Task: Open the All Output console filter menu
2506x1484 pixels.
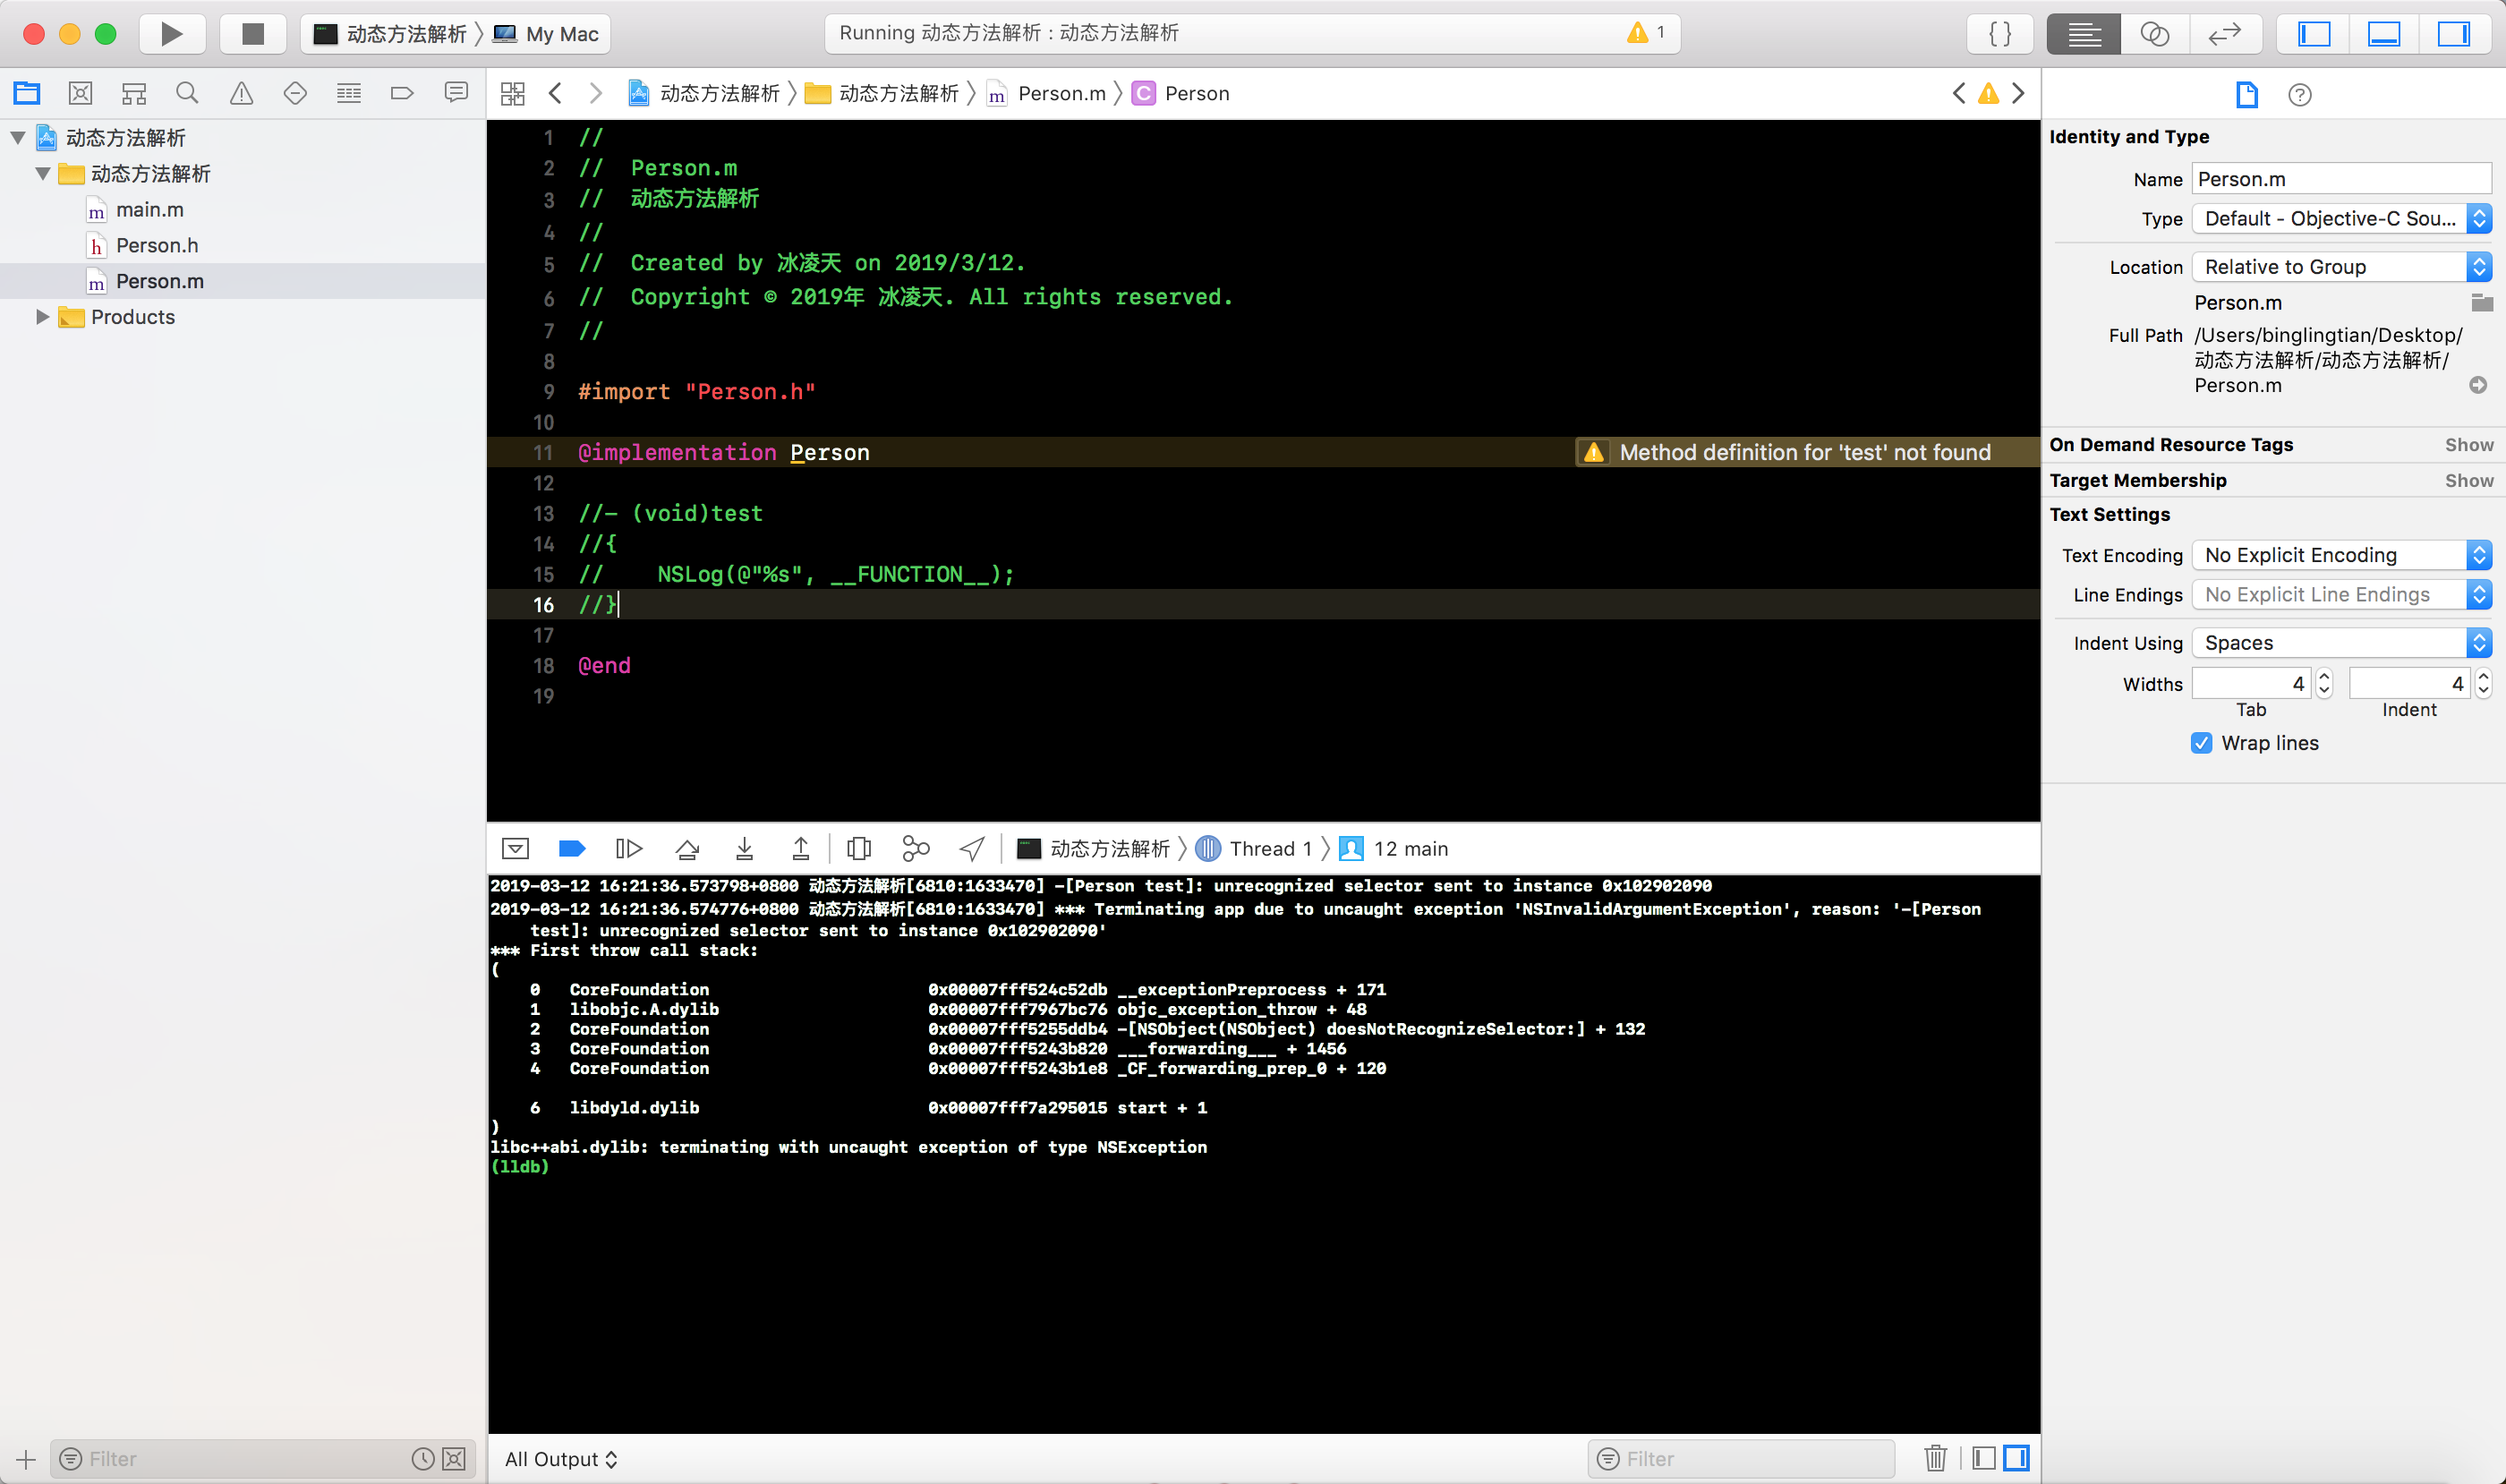Action: (x=561, y=1459)
